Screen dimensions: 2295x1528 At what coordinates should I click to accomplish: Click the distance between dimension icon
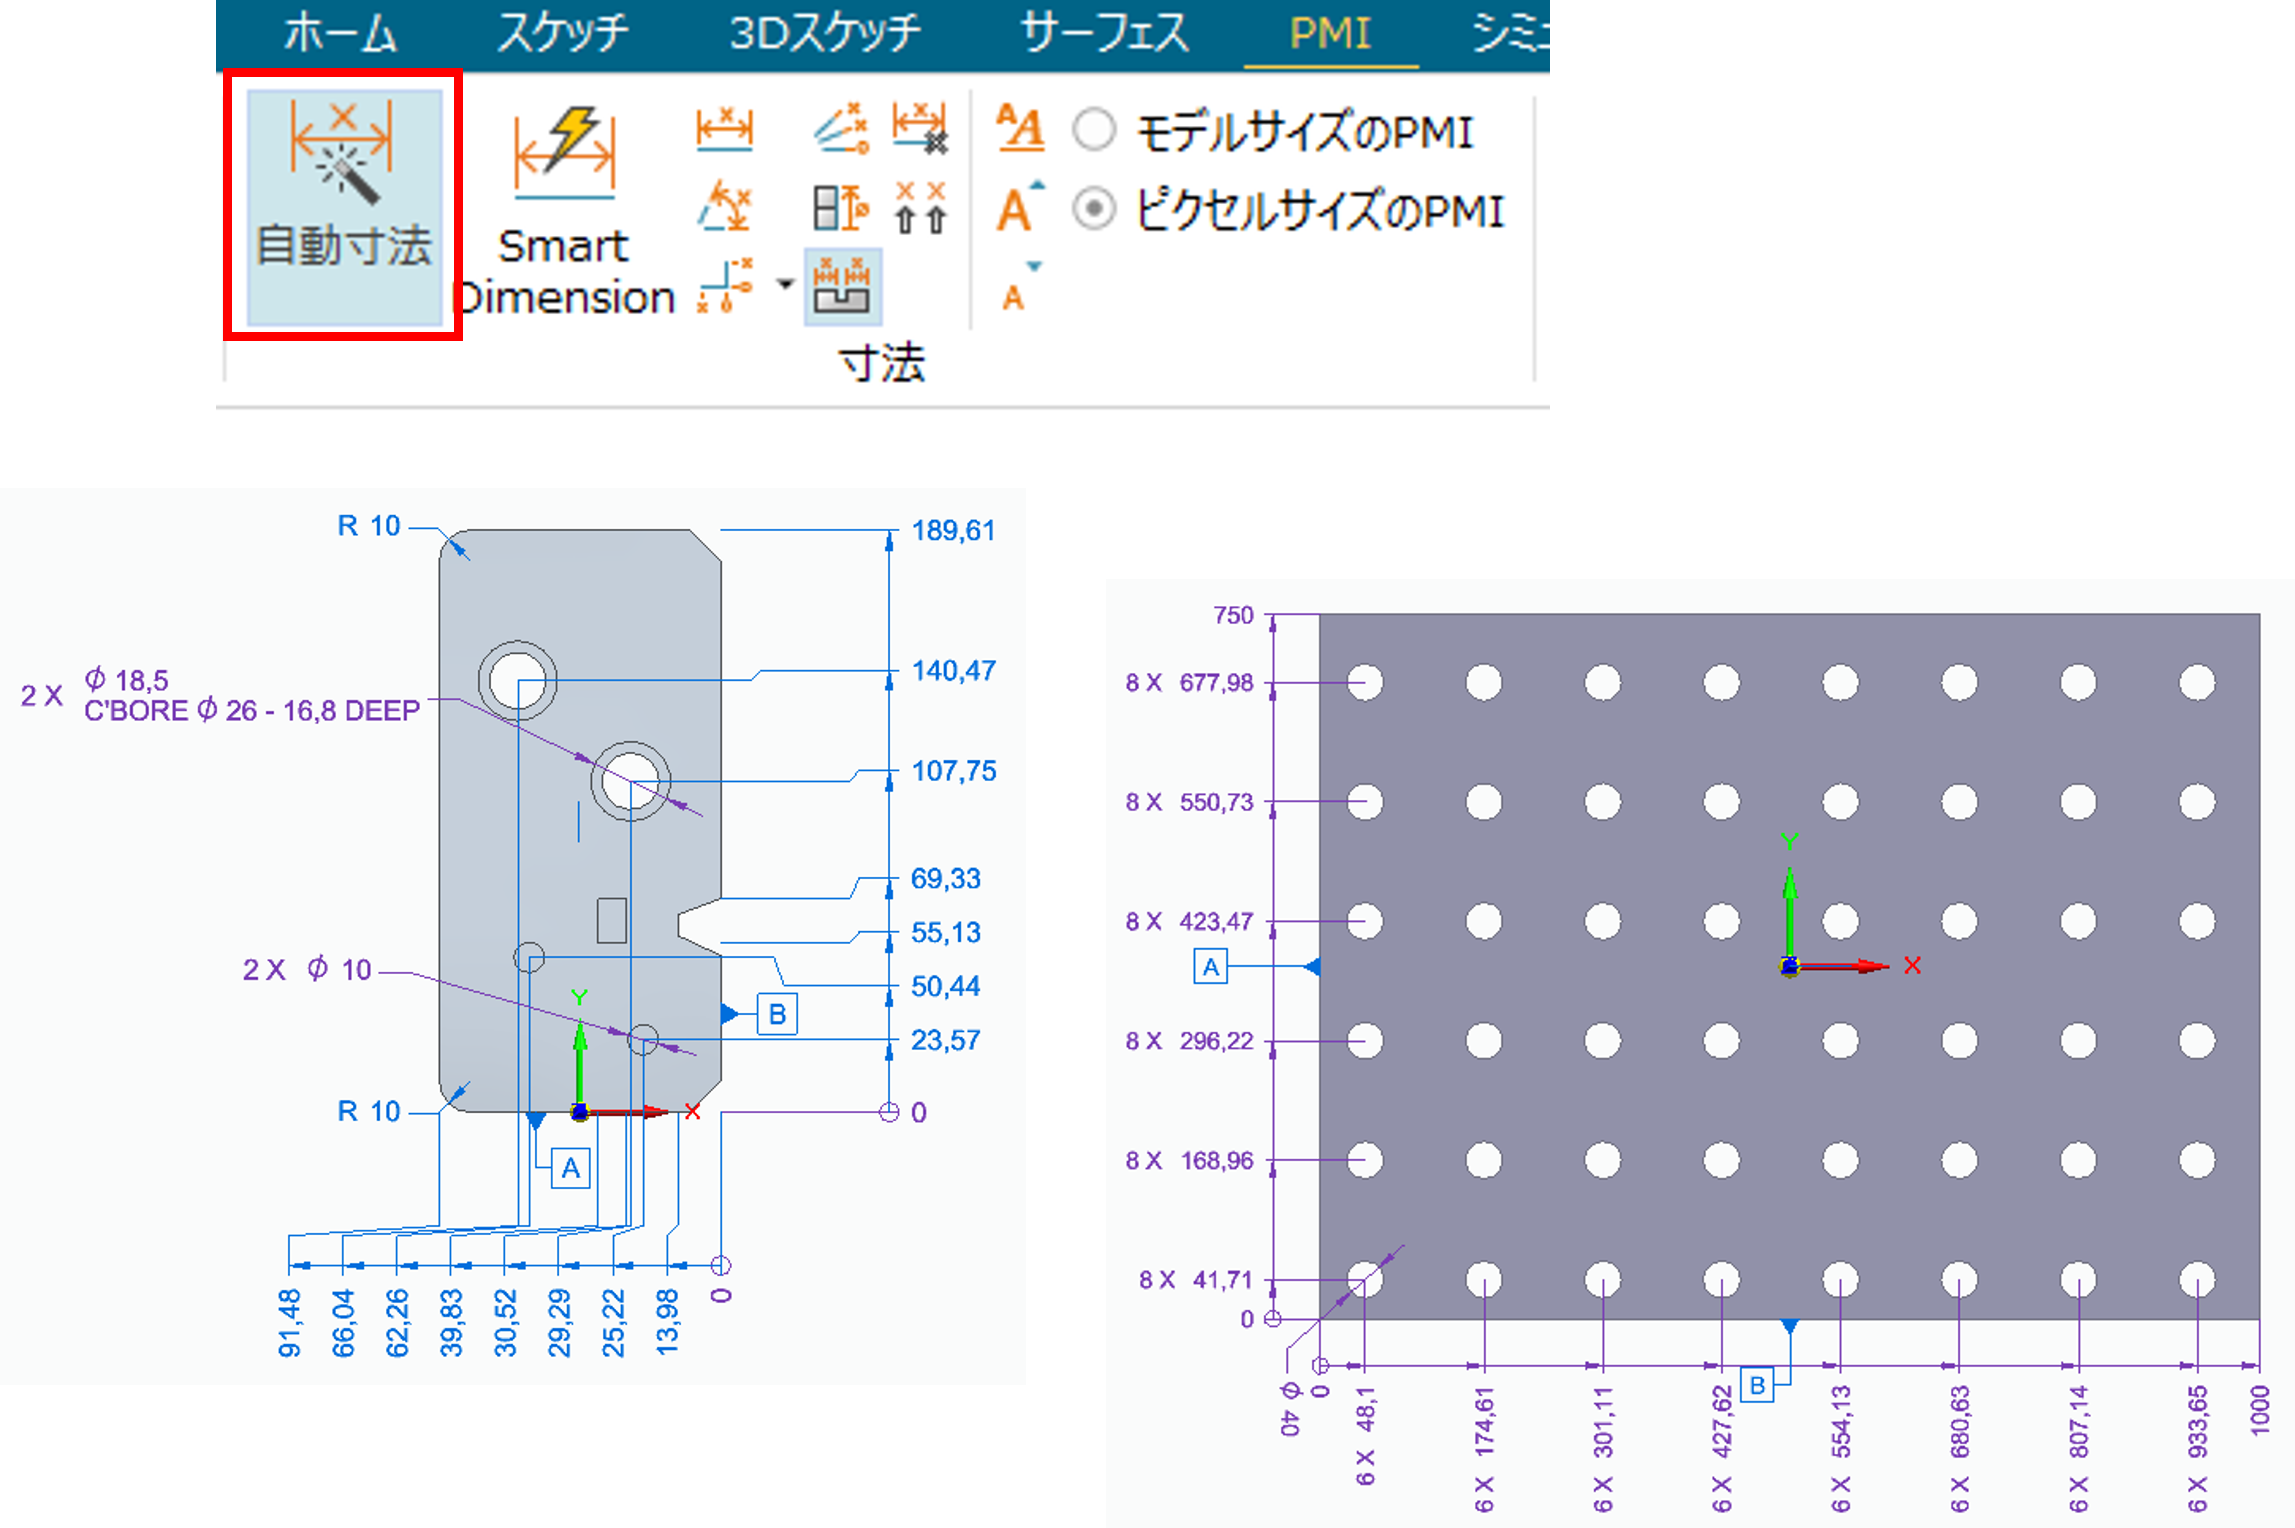click(x=725, y=130)
